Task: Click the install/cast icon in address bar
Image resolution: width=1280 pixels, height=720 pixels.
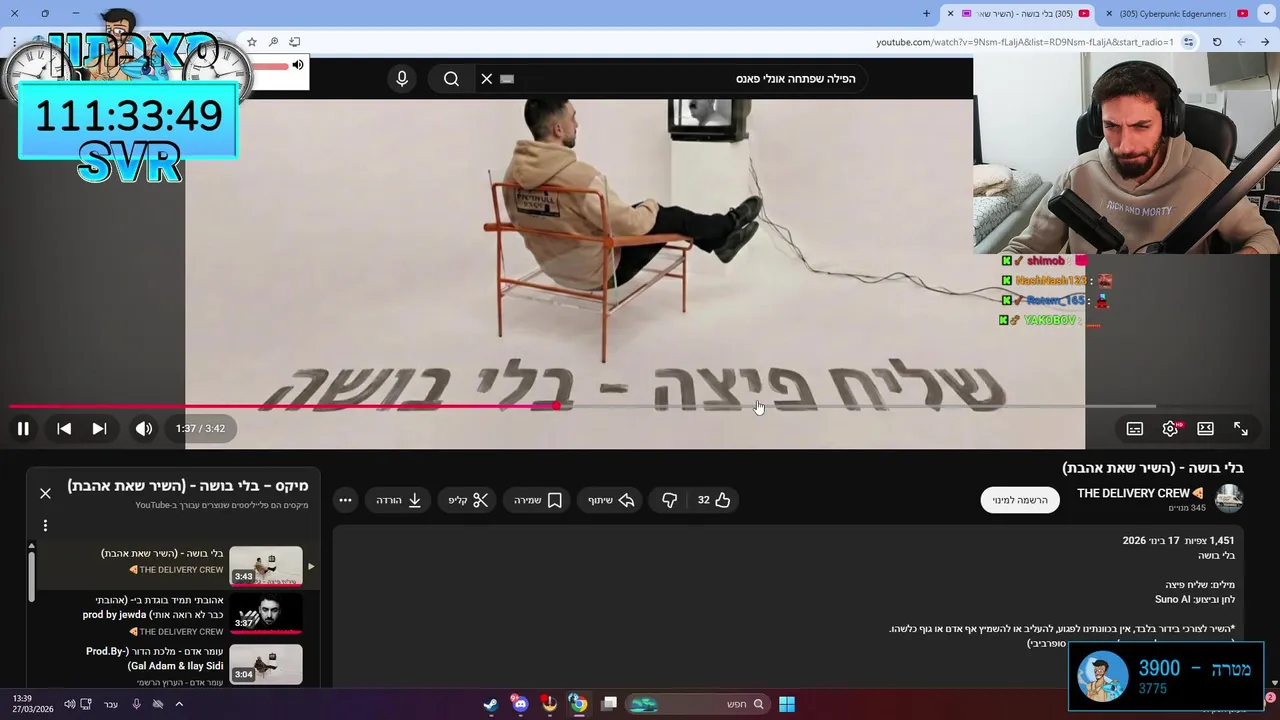Action: tap(295, 42)
